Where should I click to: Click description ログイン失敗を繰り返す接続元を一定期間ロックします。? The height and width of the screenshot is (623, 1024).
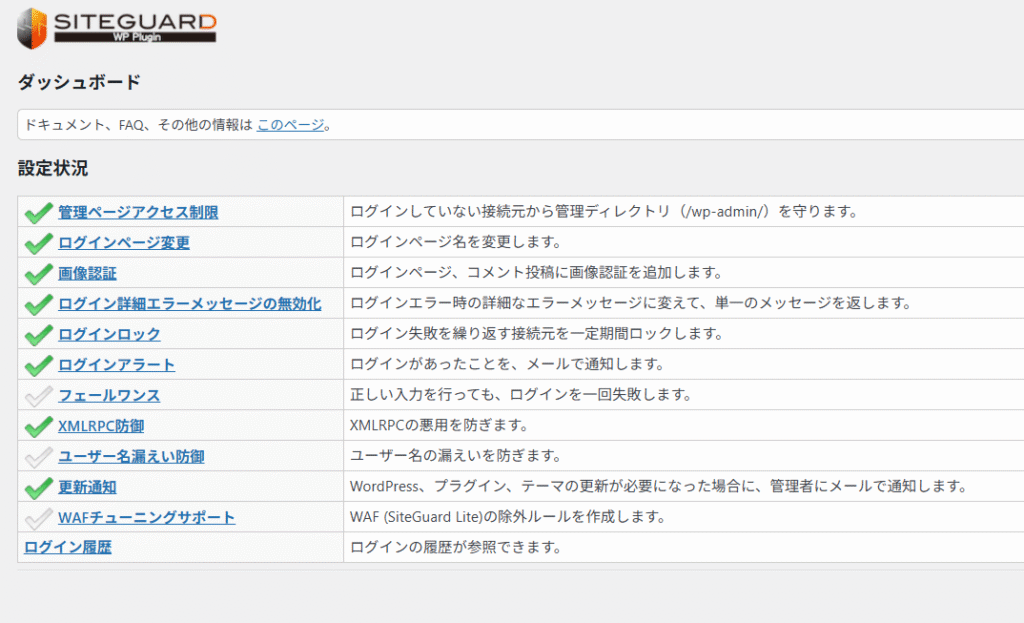537,334
